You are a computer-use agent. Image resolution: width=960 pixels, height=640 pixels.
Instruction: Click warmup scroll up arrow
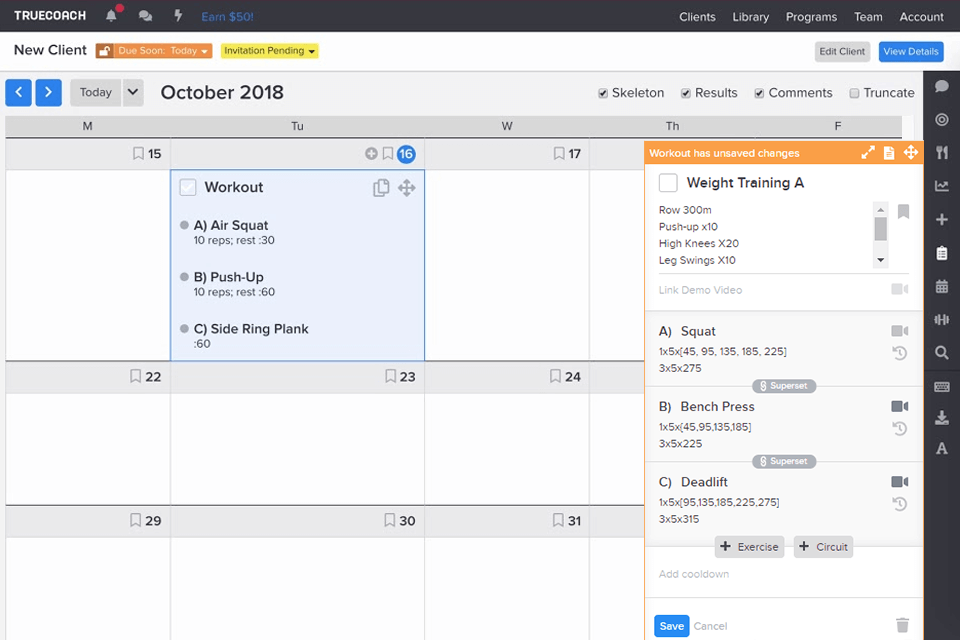880,209
